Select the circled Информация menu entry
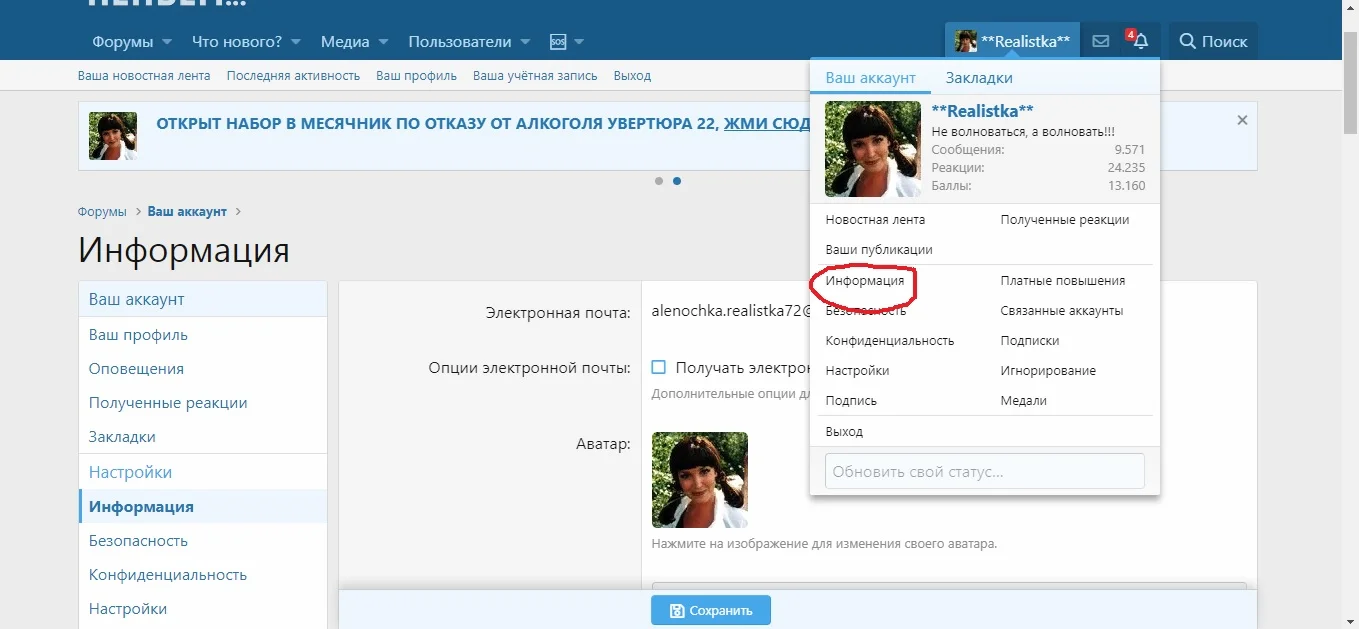Viewport: 1359px width, 629px height. click(863, 281)
